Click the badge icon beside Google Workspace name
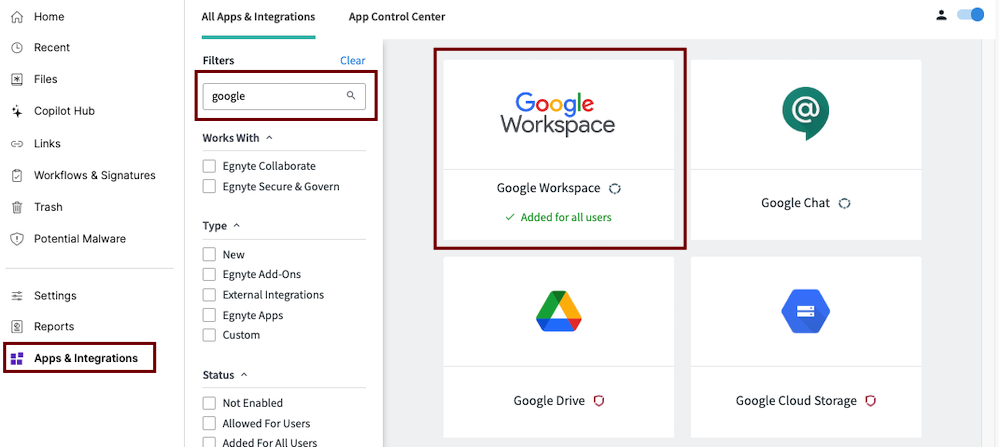The width and height of the screenshot is (999, 447). pos(614,188)
